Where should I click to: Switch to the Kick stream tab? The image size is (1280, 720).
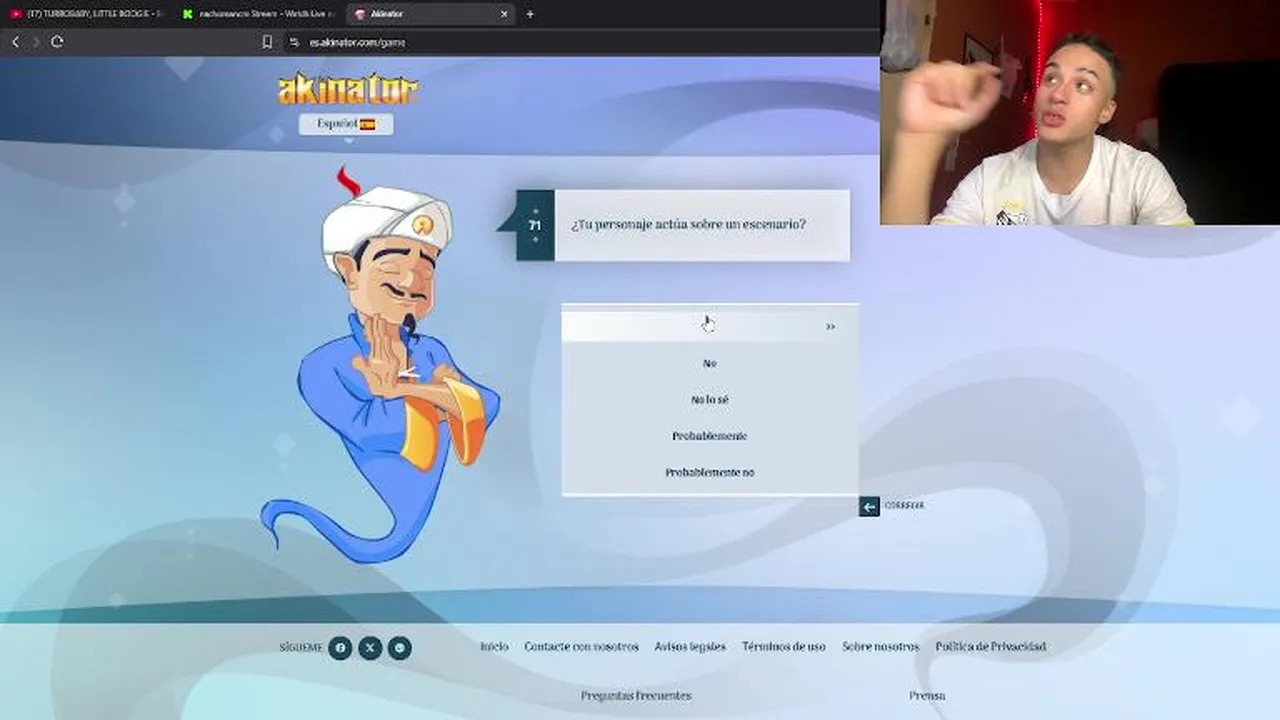258,14
